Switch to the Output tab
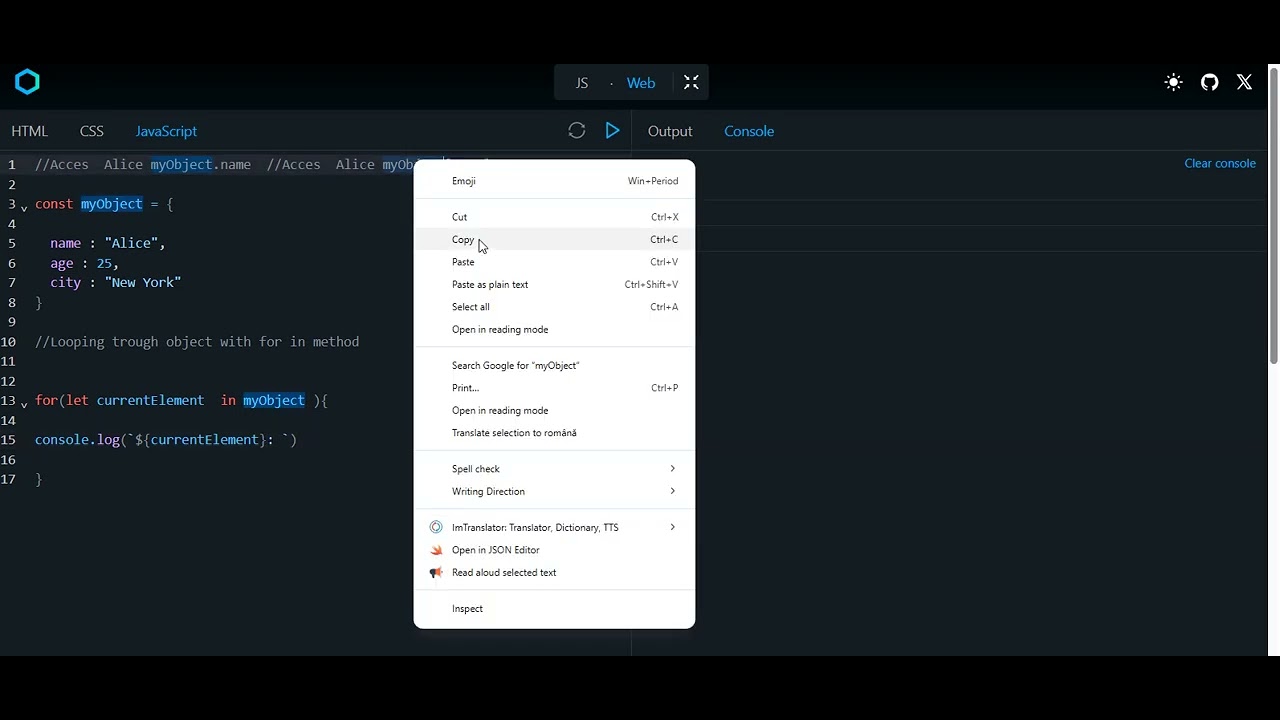Screen dimensions: 1280x720 pos(670,131)
